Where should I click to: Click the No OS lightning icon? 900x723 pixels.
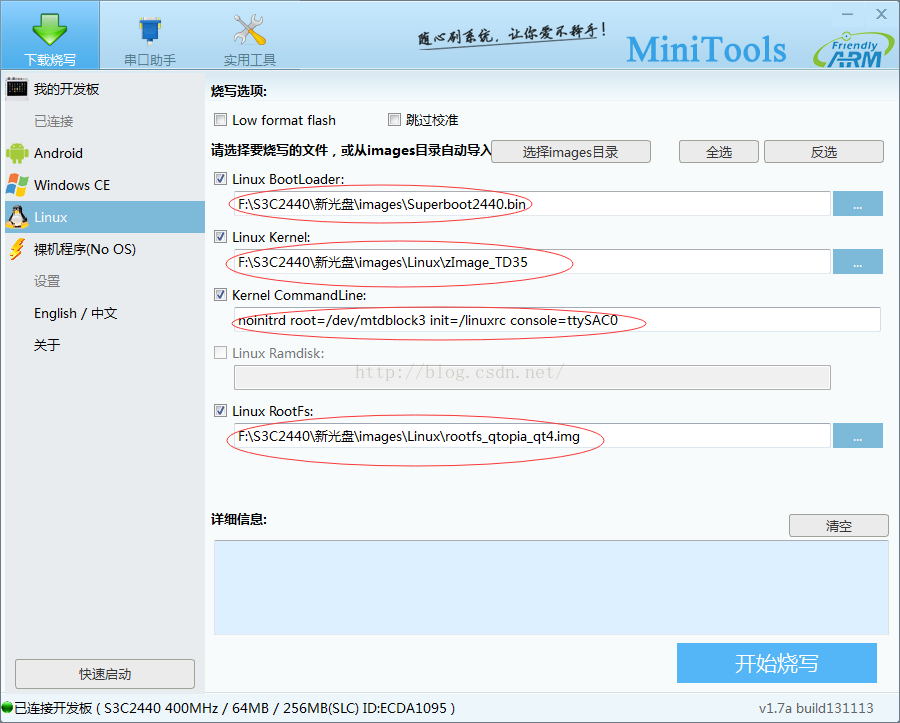point(17,249)
